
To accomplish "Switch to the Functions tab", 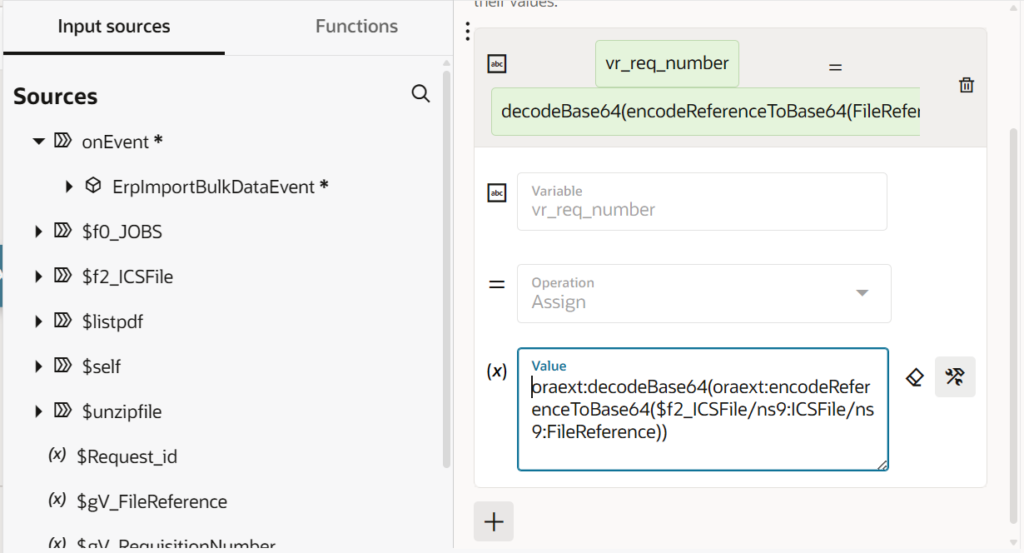I will coord(356,27).
